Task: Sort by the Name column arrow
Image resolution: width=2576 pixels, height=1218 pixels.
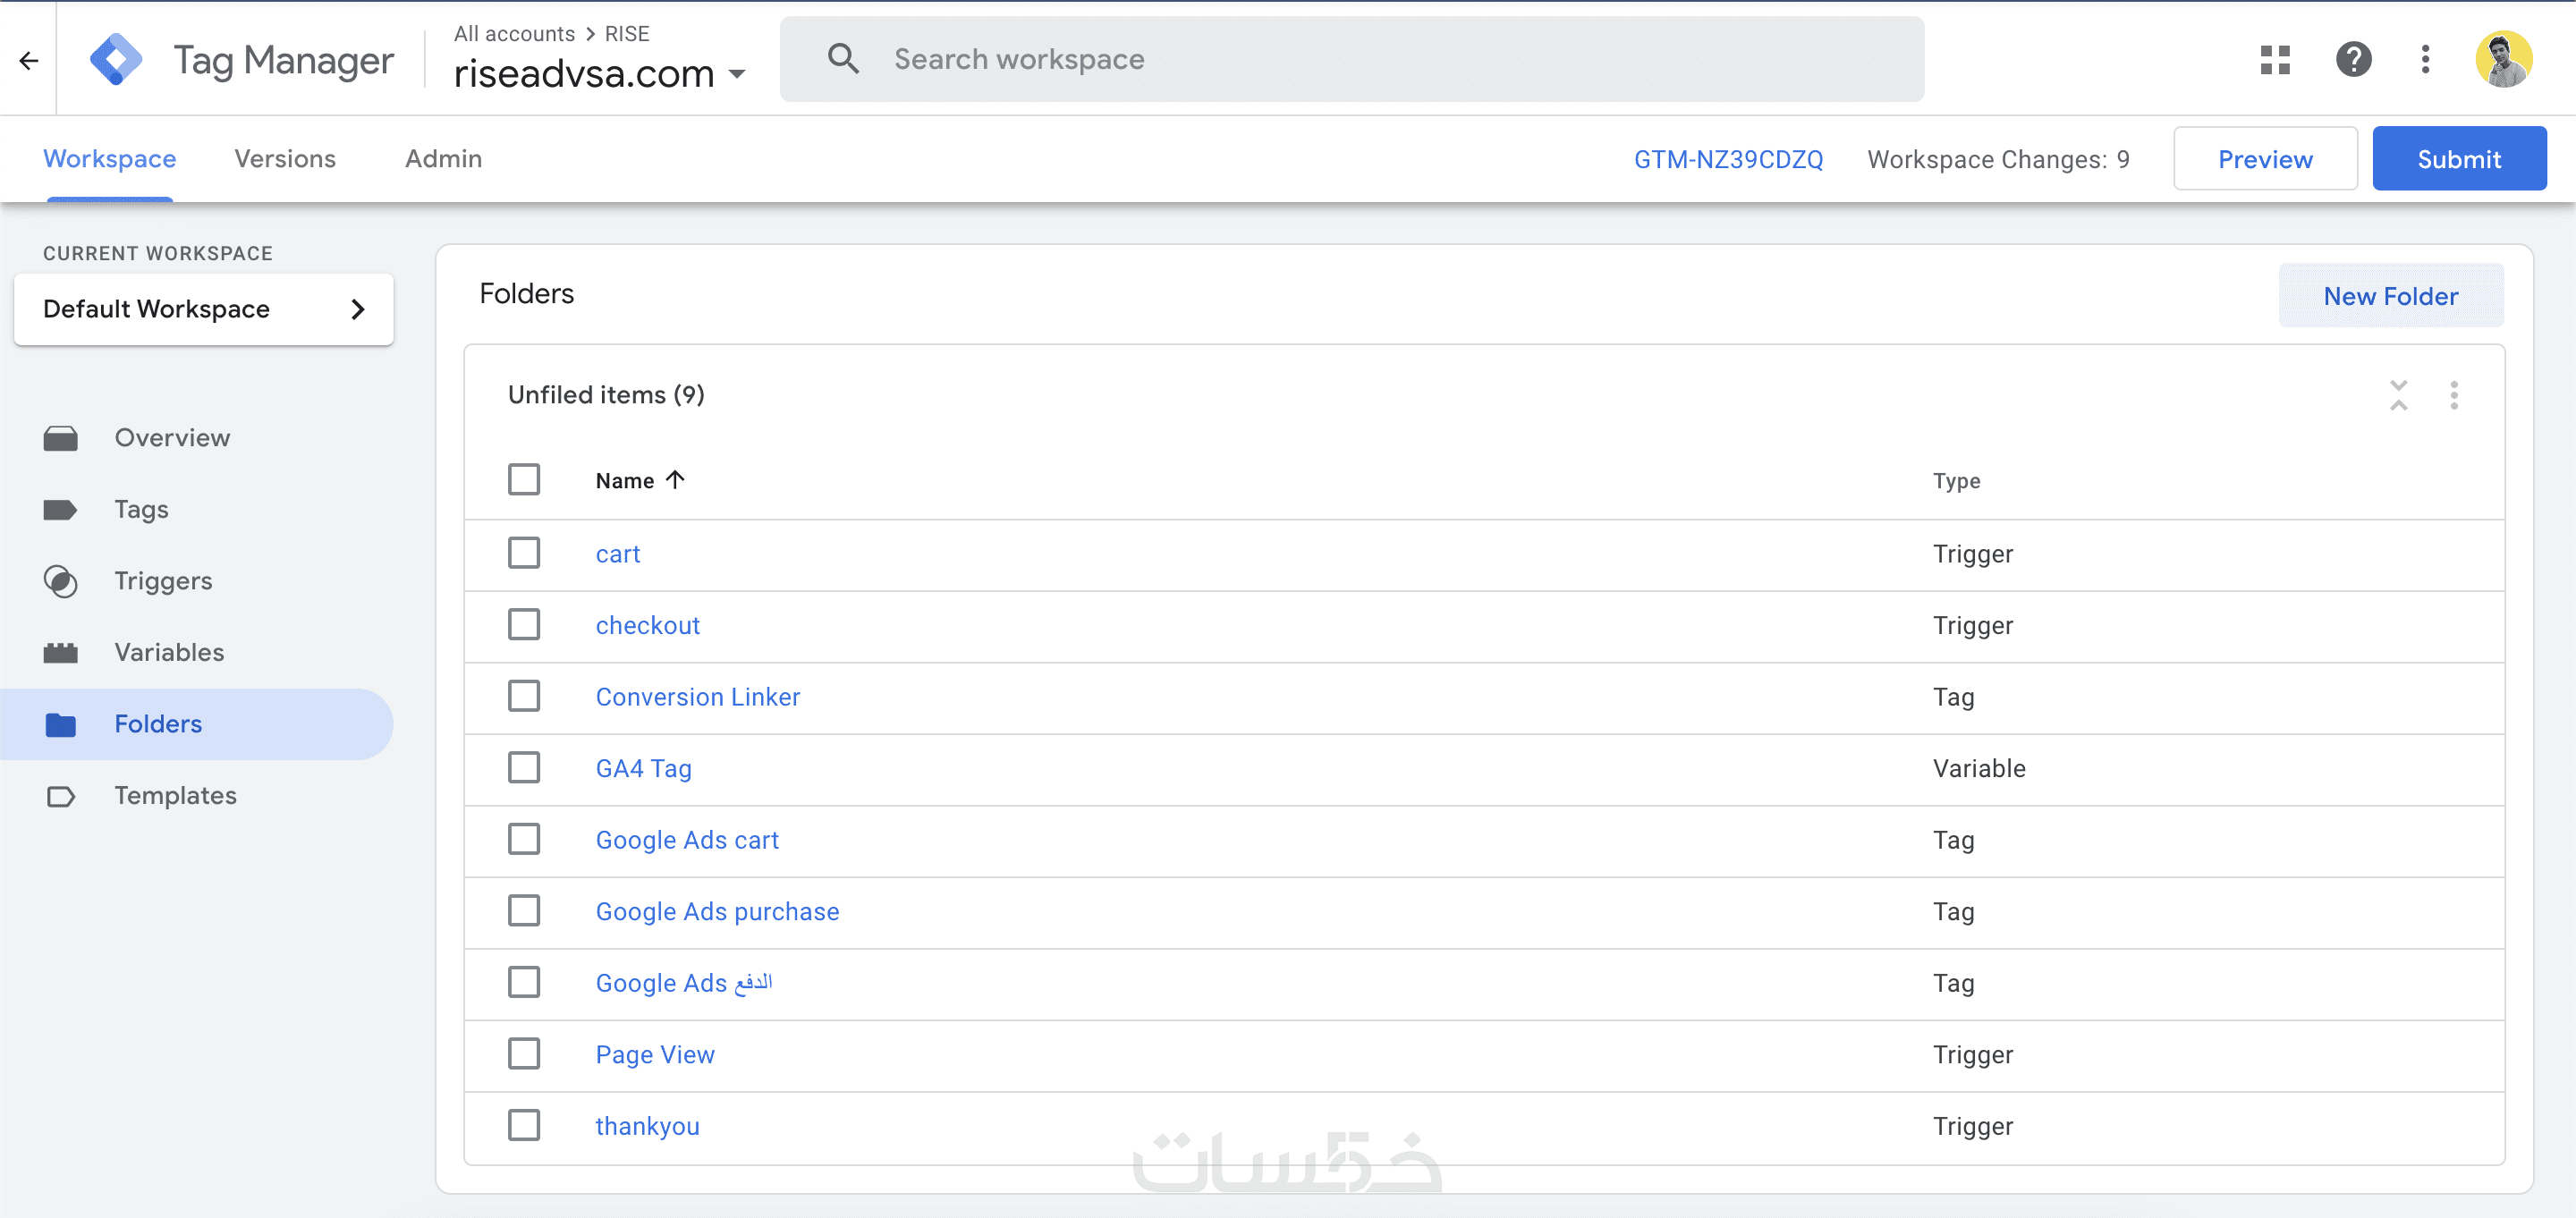Action: [676, 480]
